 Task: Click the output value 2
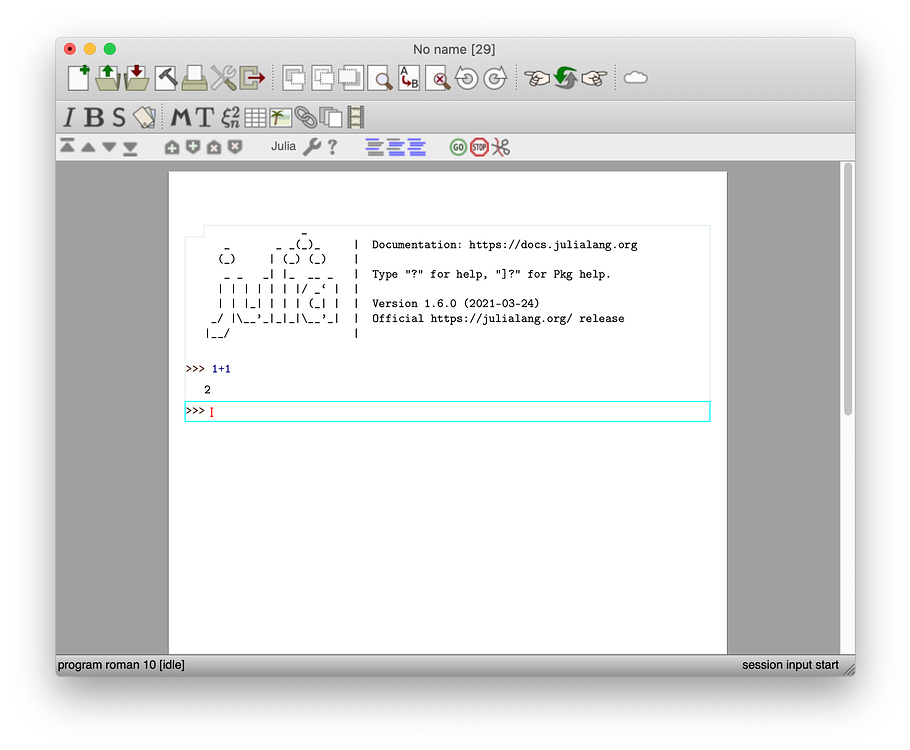point(207,390)
